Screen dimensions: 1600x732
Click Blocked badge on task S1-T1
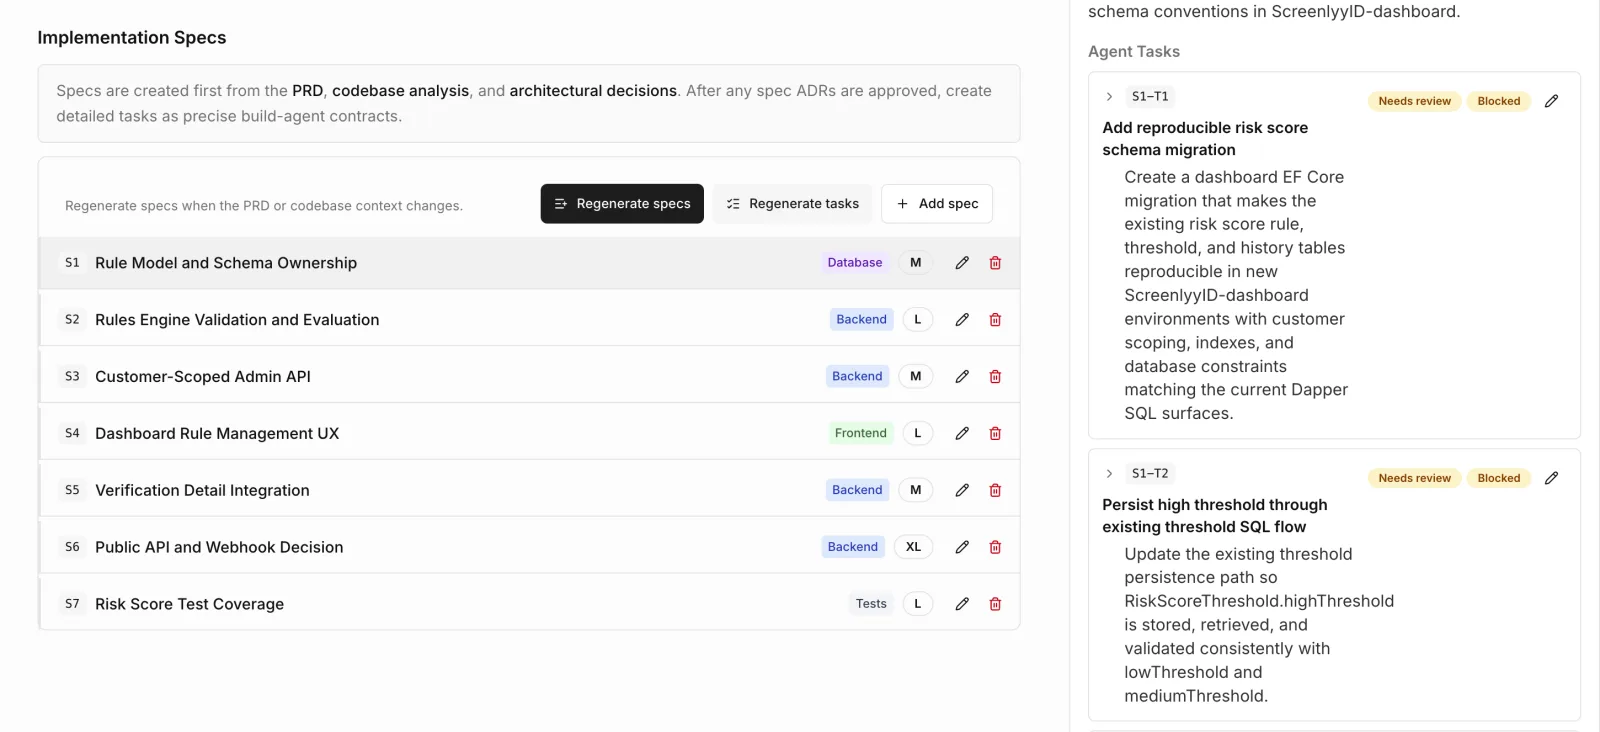tap(1498, 101)
